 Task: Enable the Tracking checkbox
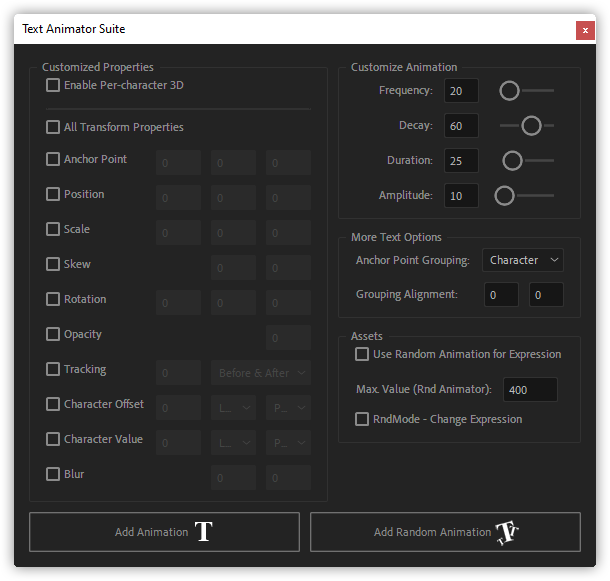53,369
